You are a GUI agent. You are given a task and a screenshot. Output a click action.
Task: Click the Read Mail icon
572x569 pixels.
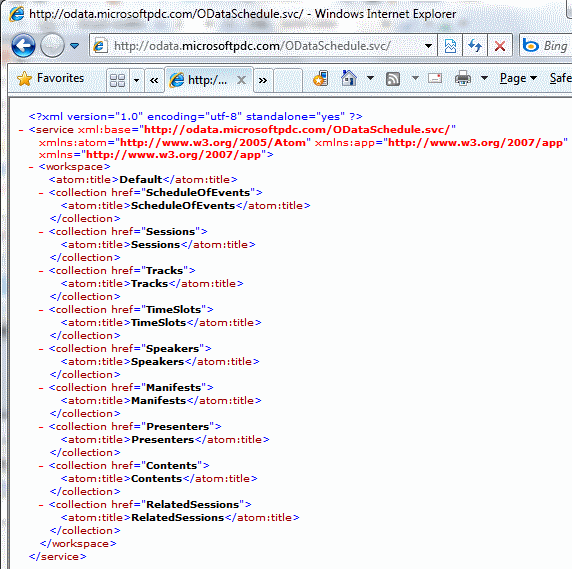click(x=435, y=78)
